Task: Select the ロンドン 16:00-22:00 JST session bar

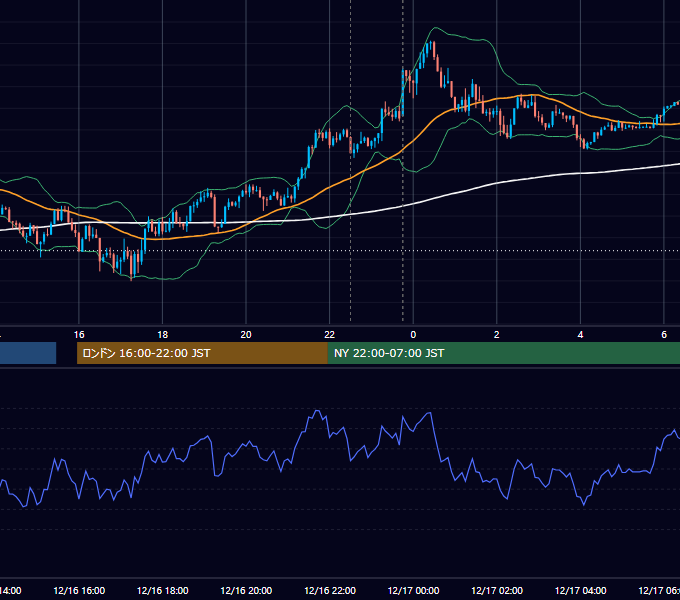Action: (x=202, y=353)
